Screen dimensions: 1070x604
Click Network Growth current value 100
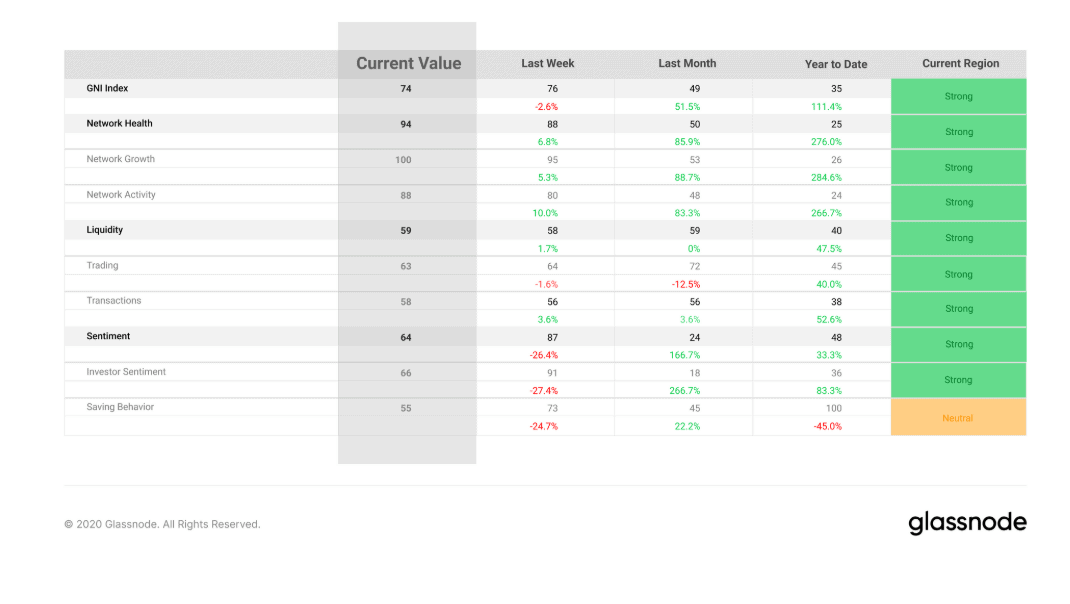tap(403, 160)
